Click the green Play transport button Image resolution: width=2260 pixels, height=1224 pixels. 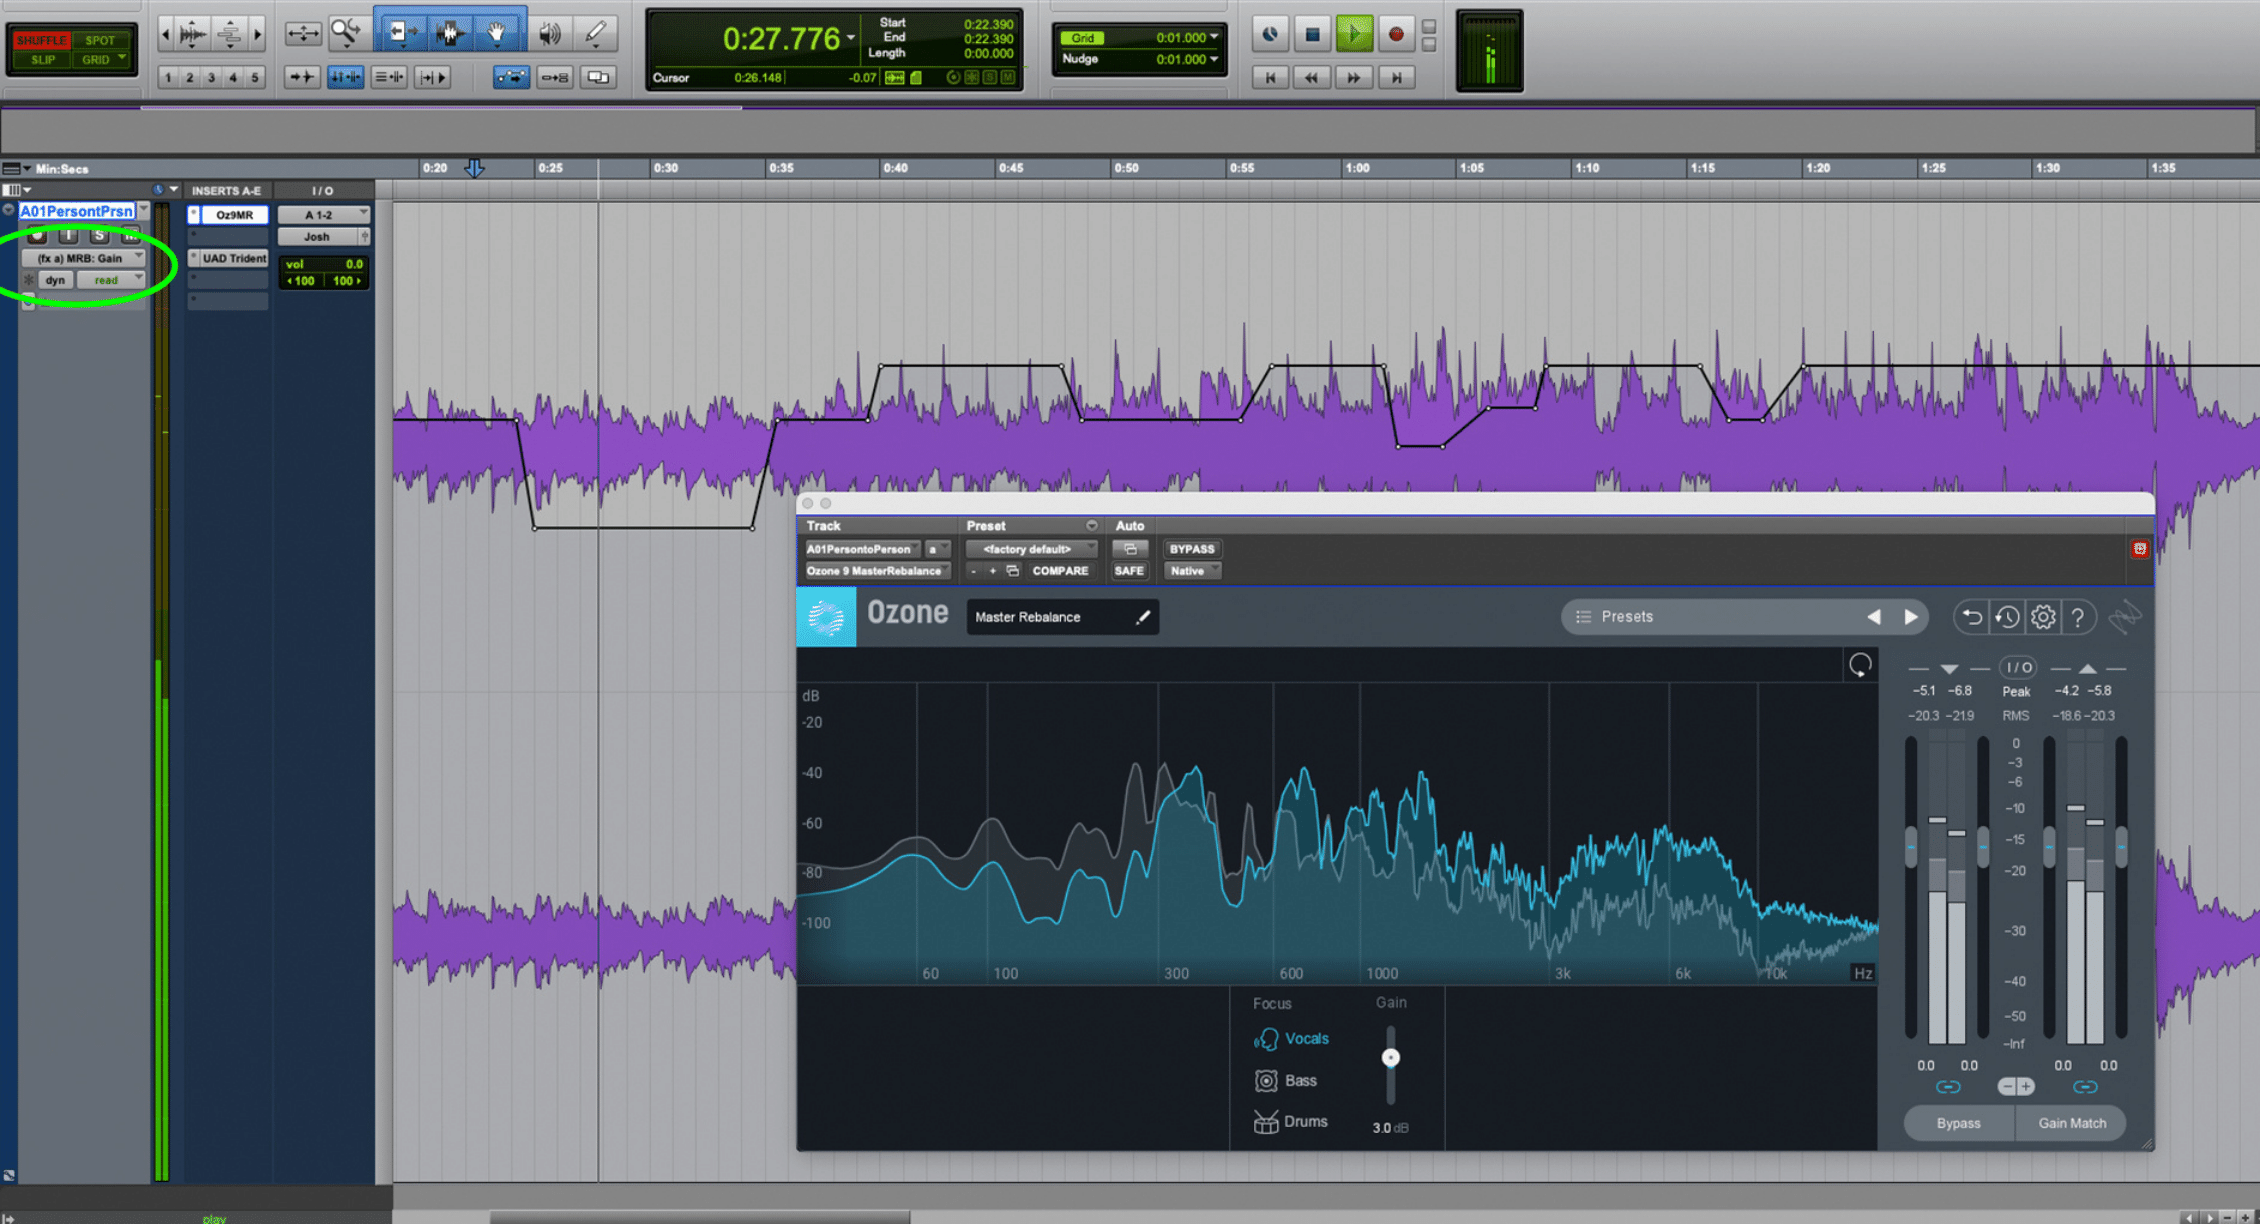pos(1354,34)
